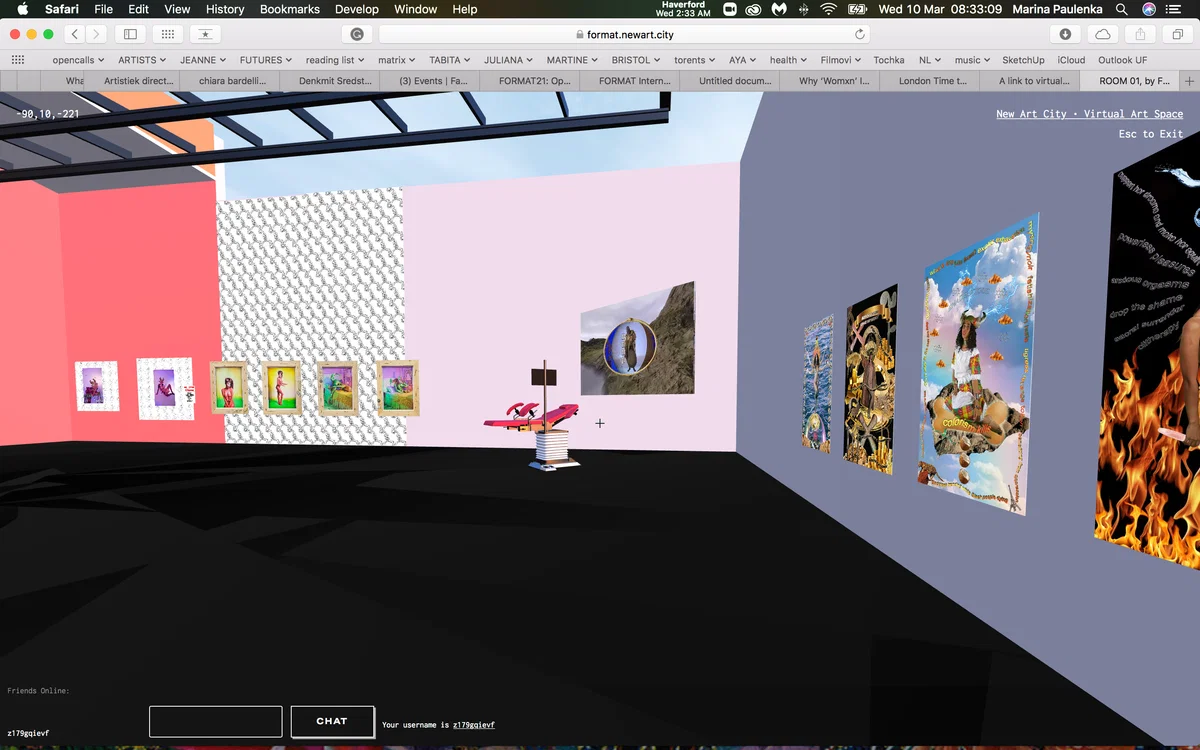Screen dimensions: 1200x750
Task: Expand the BRISTOL bookmarks folder
Action: pos(635,60)
